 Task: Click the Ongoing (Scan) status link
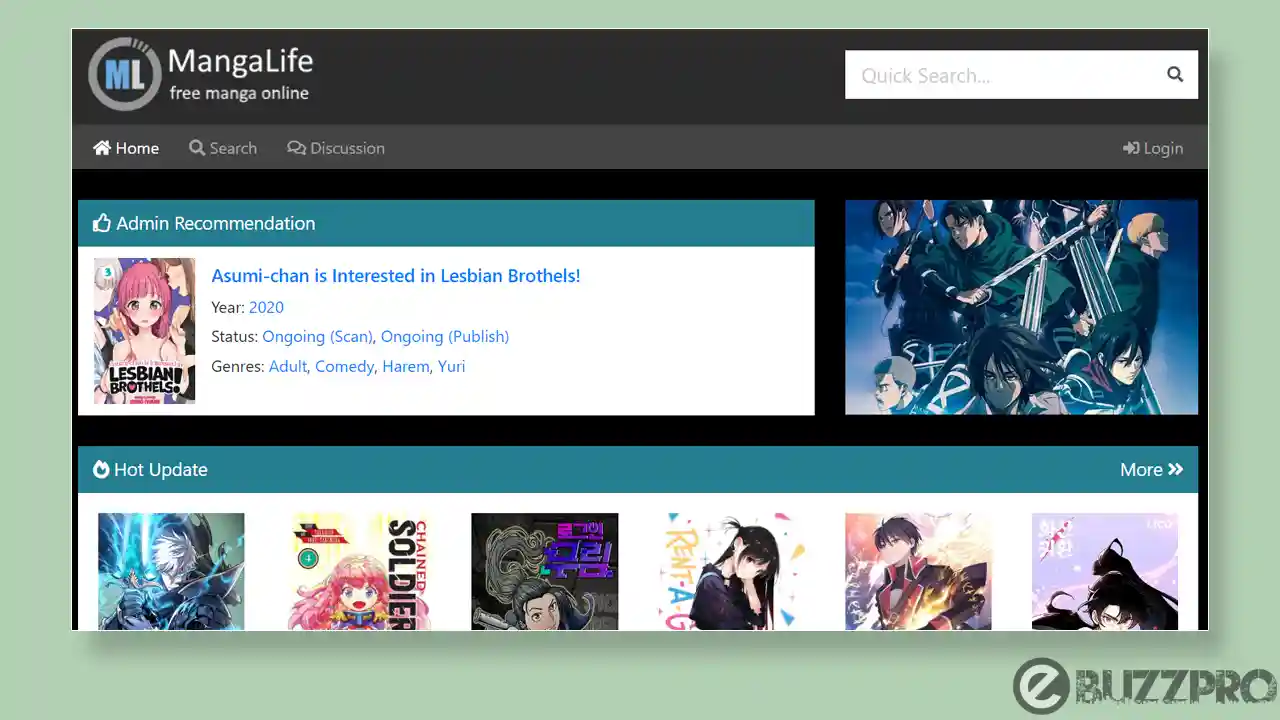[x=317, y=337]
